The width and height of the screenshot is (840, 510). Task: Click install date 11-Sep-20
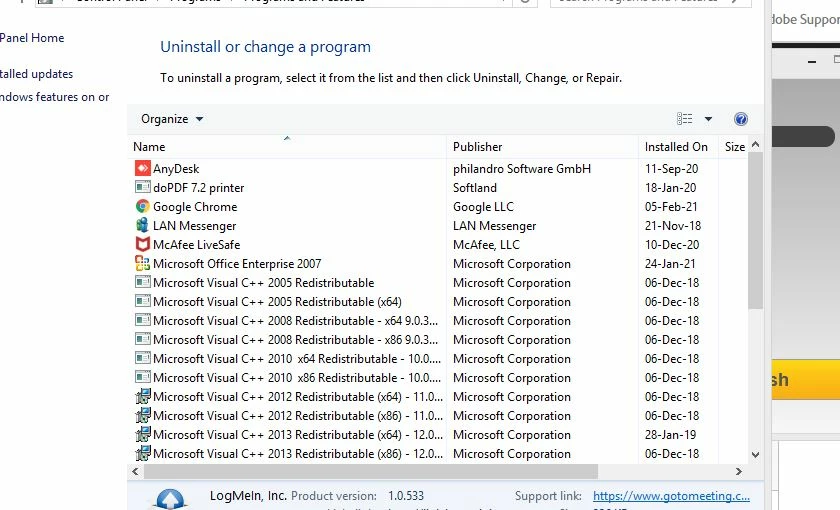[x=671, y=169]
